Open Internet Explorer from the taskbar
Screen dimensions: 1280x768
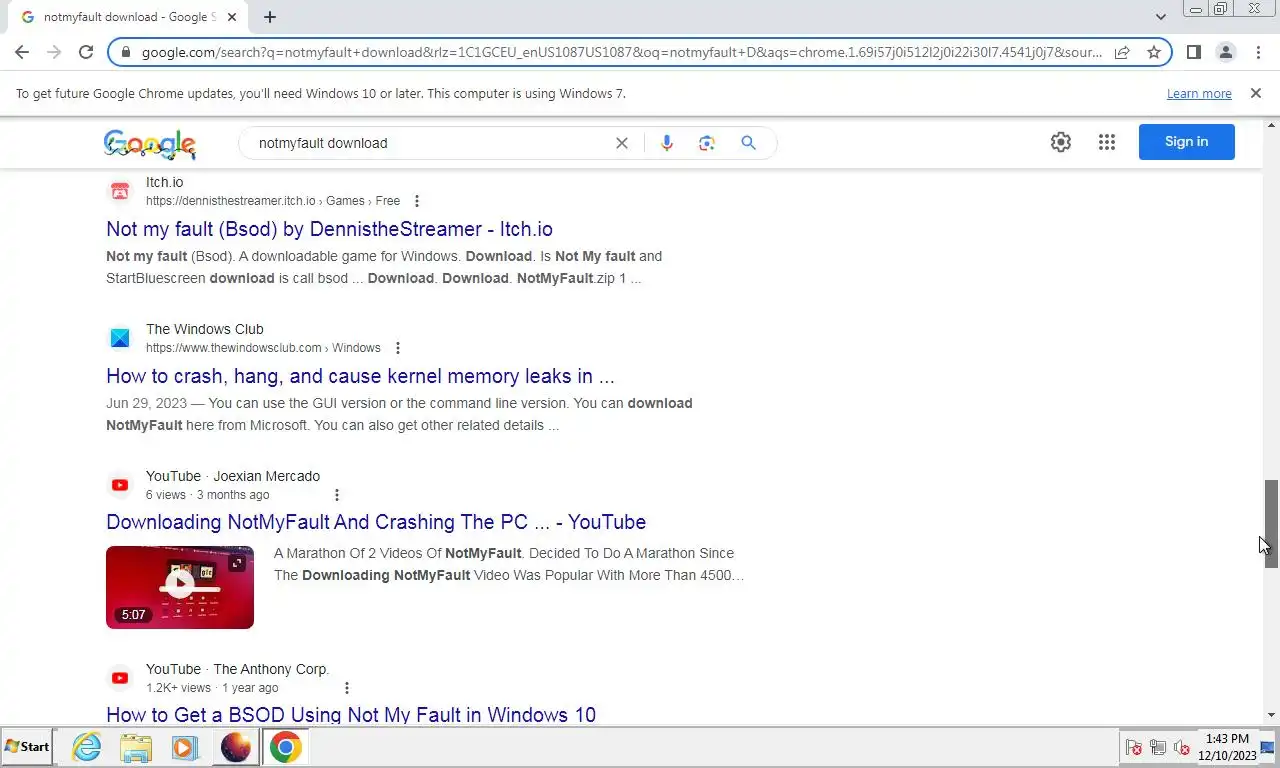(x=87, y=747)
